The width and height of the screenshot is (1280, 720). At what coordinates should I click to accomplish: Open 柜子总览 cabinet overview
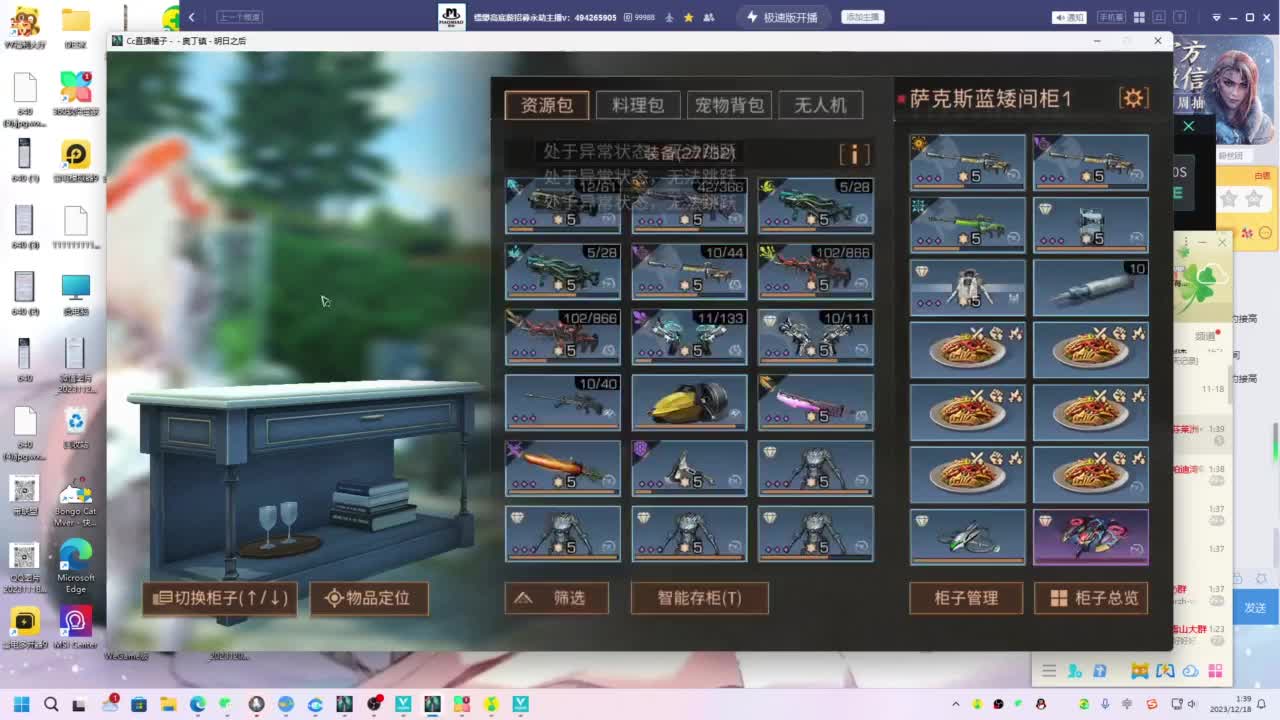(x=1091, y=598)
